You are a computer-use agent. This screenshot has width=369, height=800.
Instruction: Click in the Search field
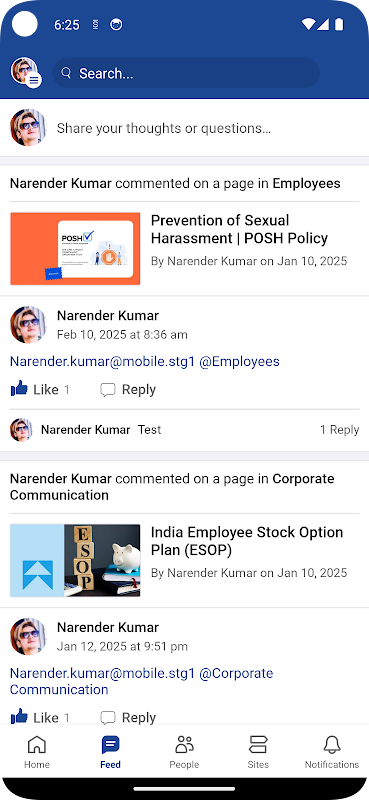coord(186,73)
